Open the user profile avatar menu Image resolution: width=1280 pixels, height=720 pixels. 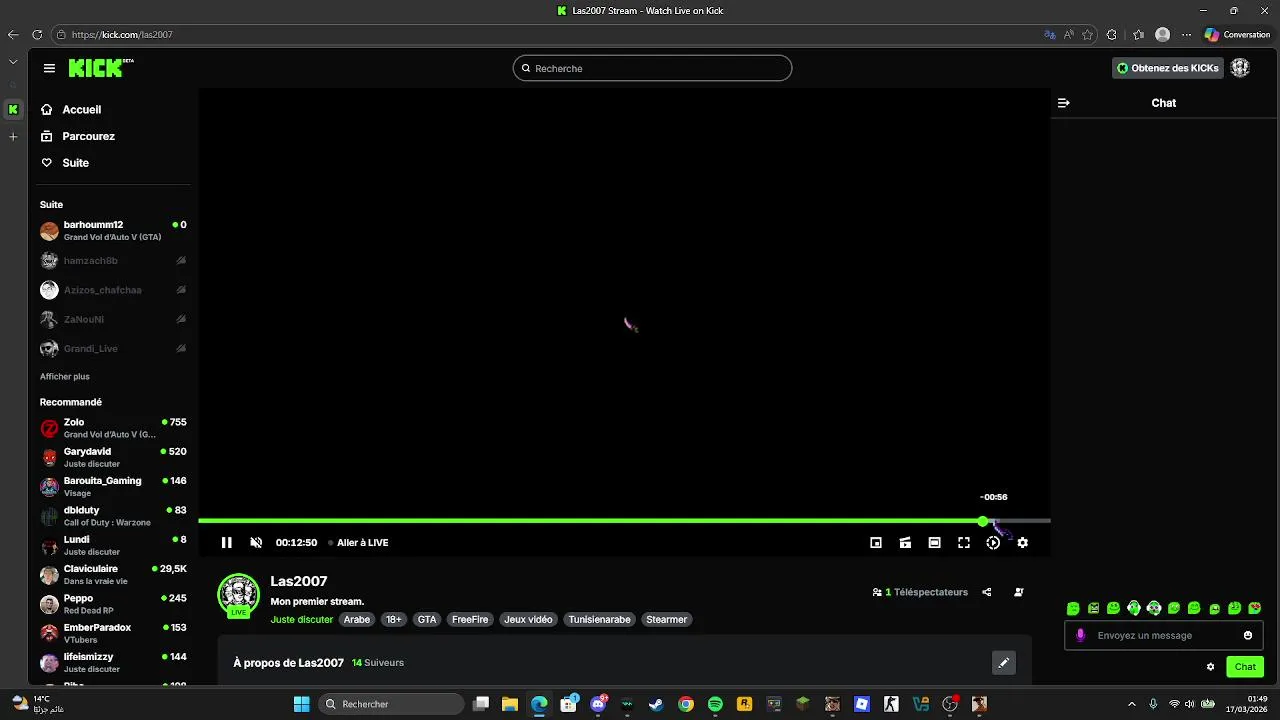pos(1240,68)
